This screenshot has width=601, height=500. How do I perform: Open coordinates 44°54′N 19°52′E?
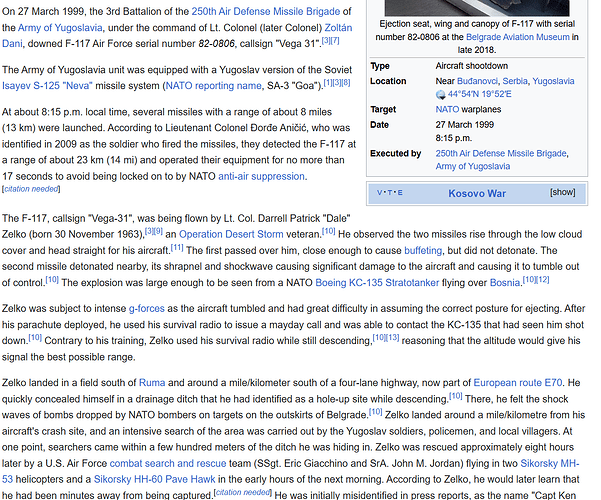(486, 95)
